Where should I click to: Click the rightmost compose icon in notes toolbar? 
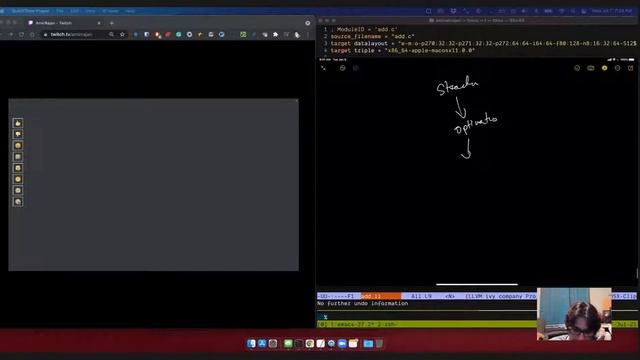[x=630, y=68]
